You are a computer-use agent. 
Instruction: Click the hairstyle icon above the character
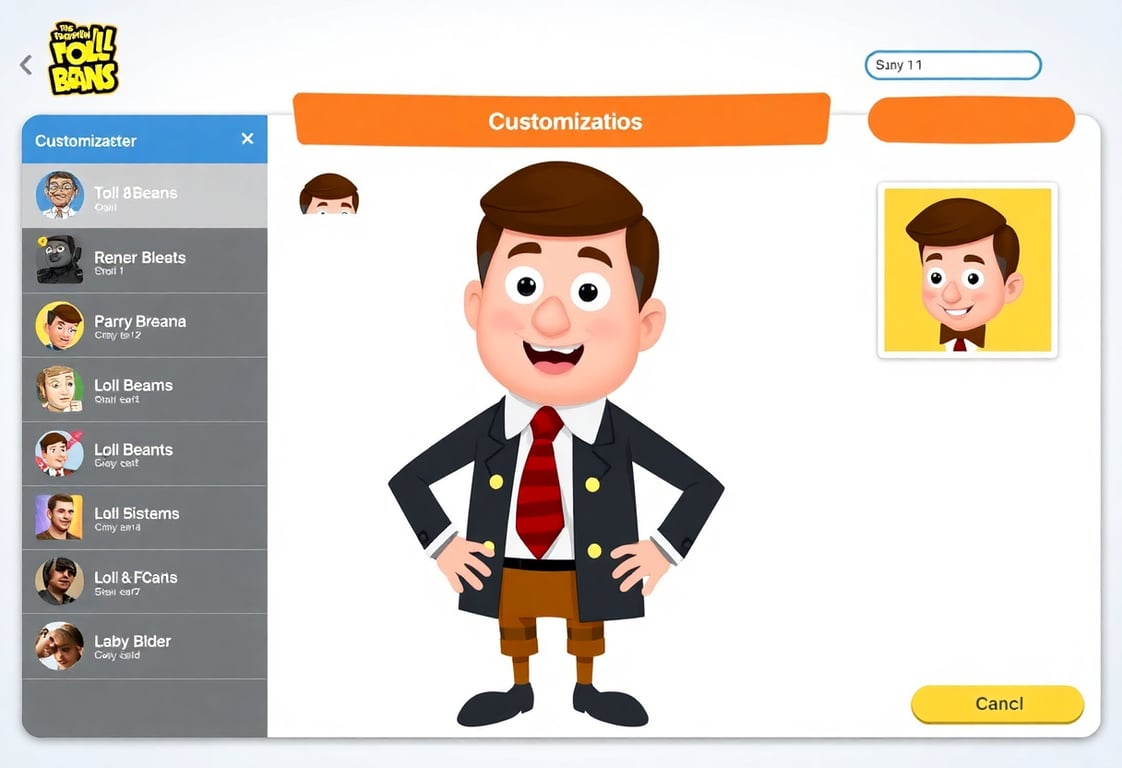click(330, 193)
